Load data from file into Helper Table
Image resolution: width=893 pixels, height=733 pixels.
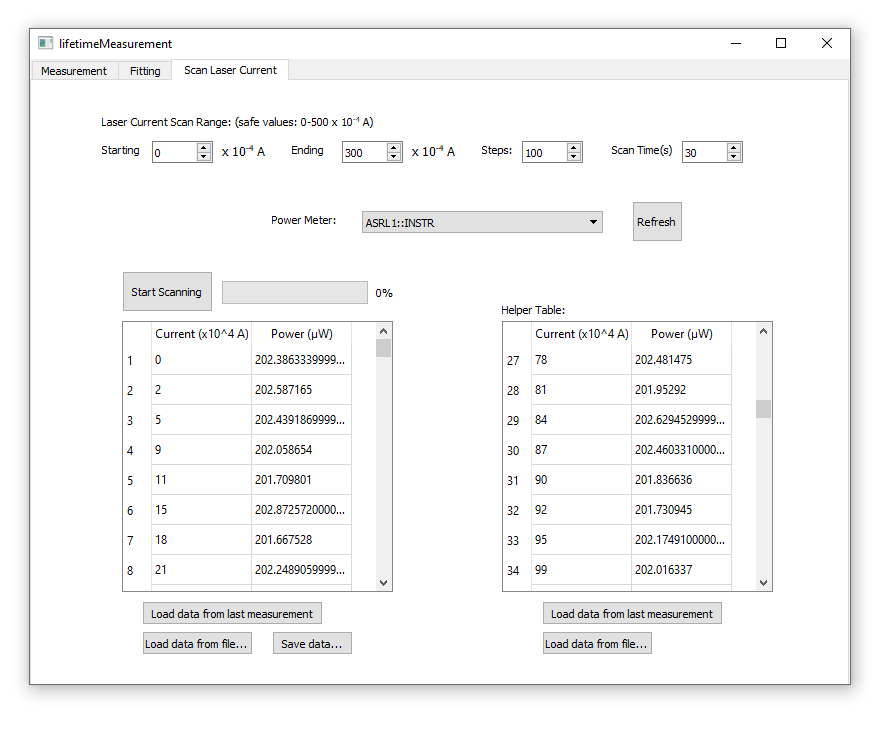pos(597,644)
